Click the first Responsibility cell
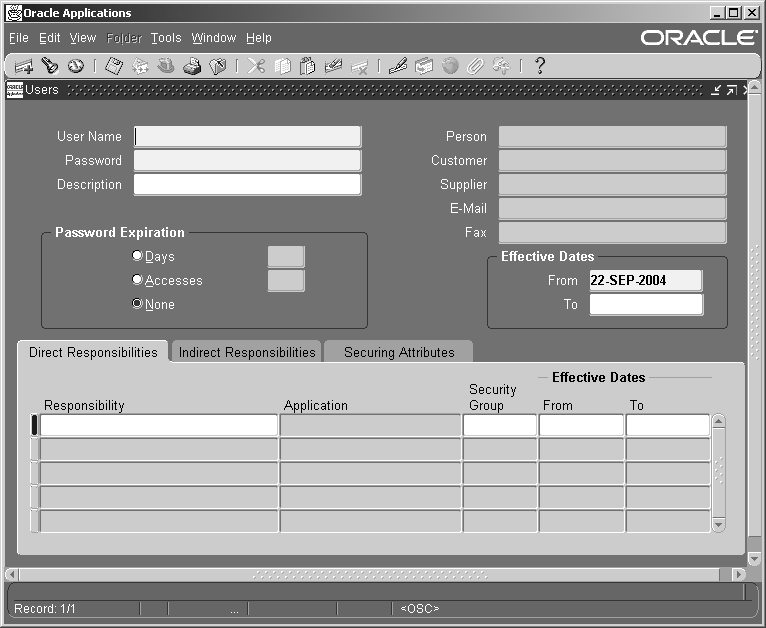This screenshot has height=628, width=766. 159,425
